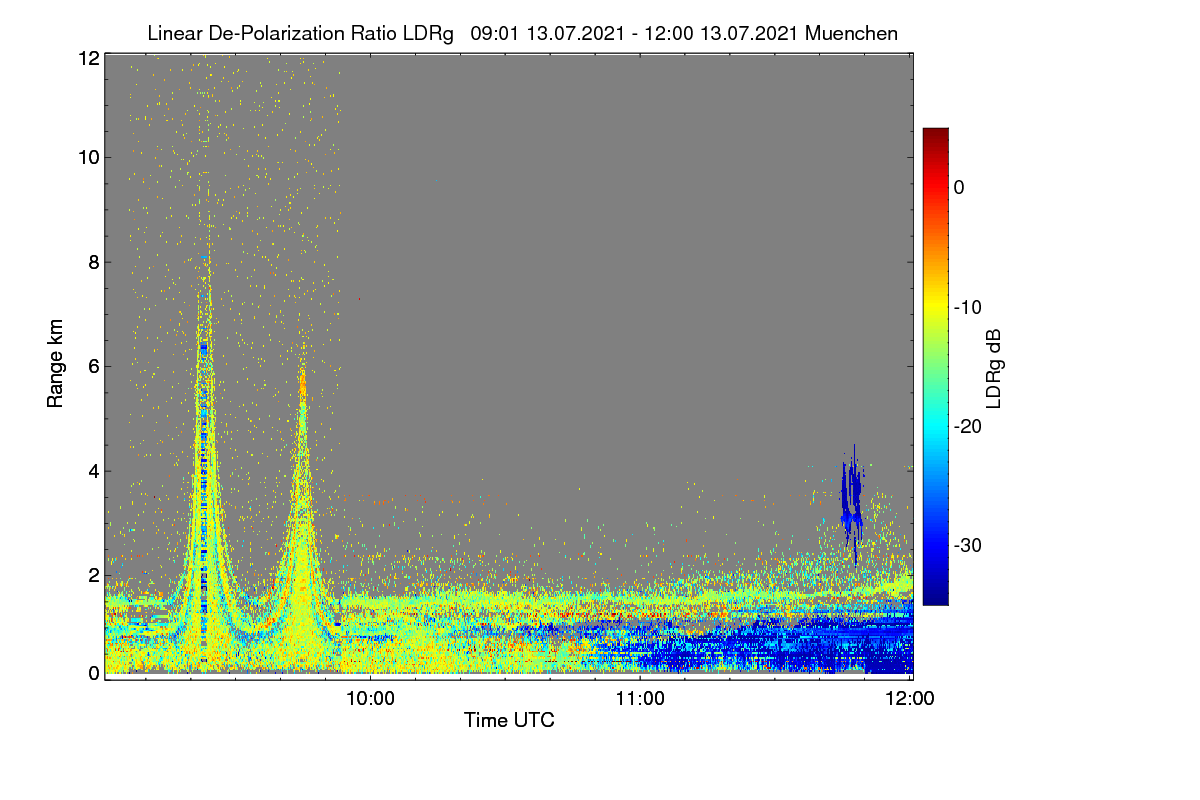
Task: Click the dark red top of the colorbar
Action: pos(935,135)
